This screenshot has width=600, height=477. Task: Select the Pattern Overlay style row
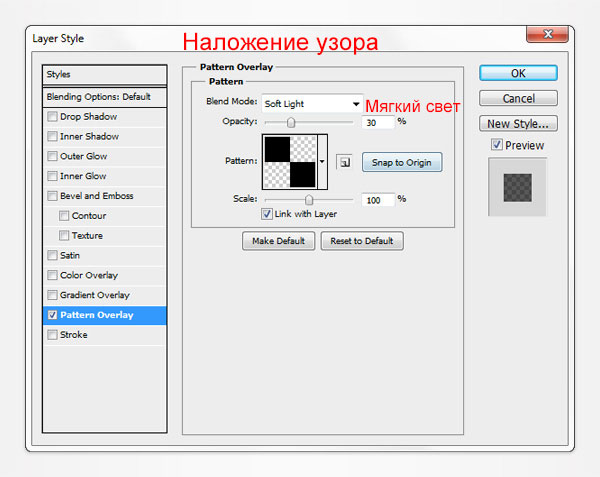(104, 315)
